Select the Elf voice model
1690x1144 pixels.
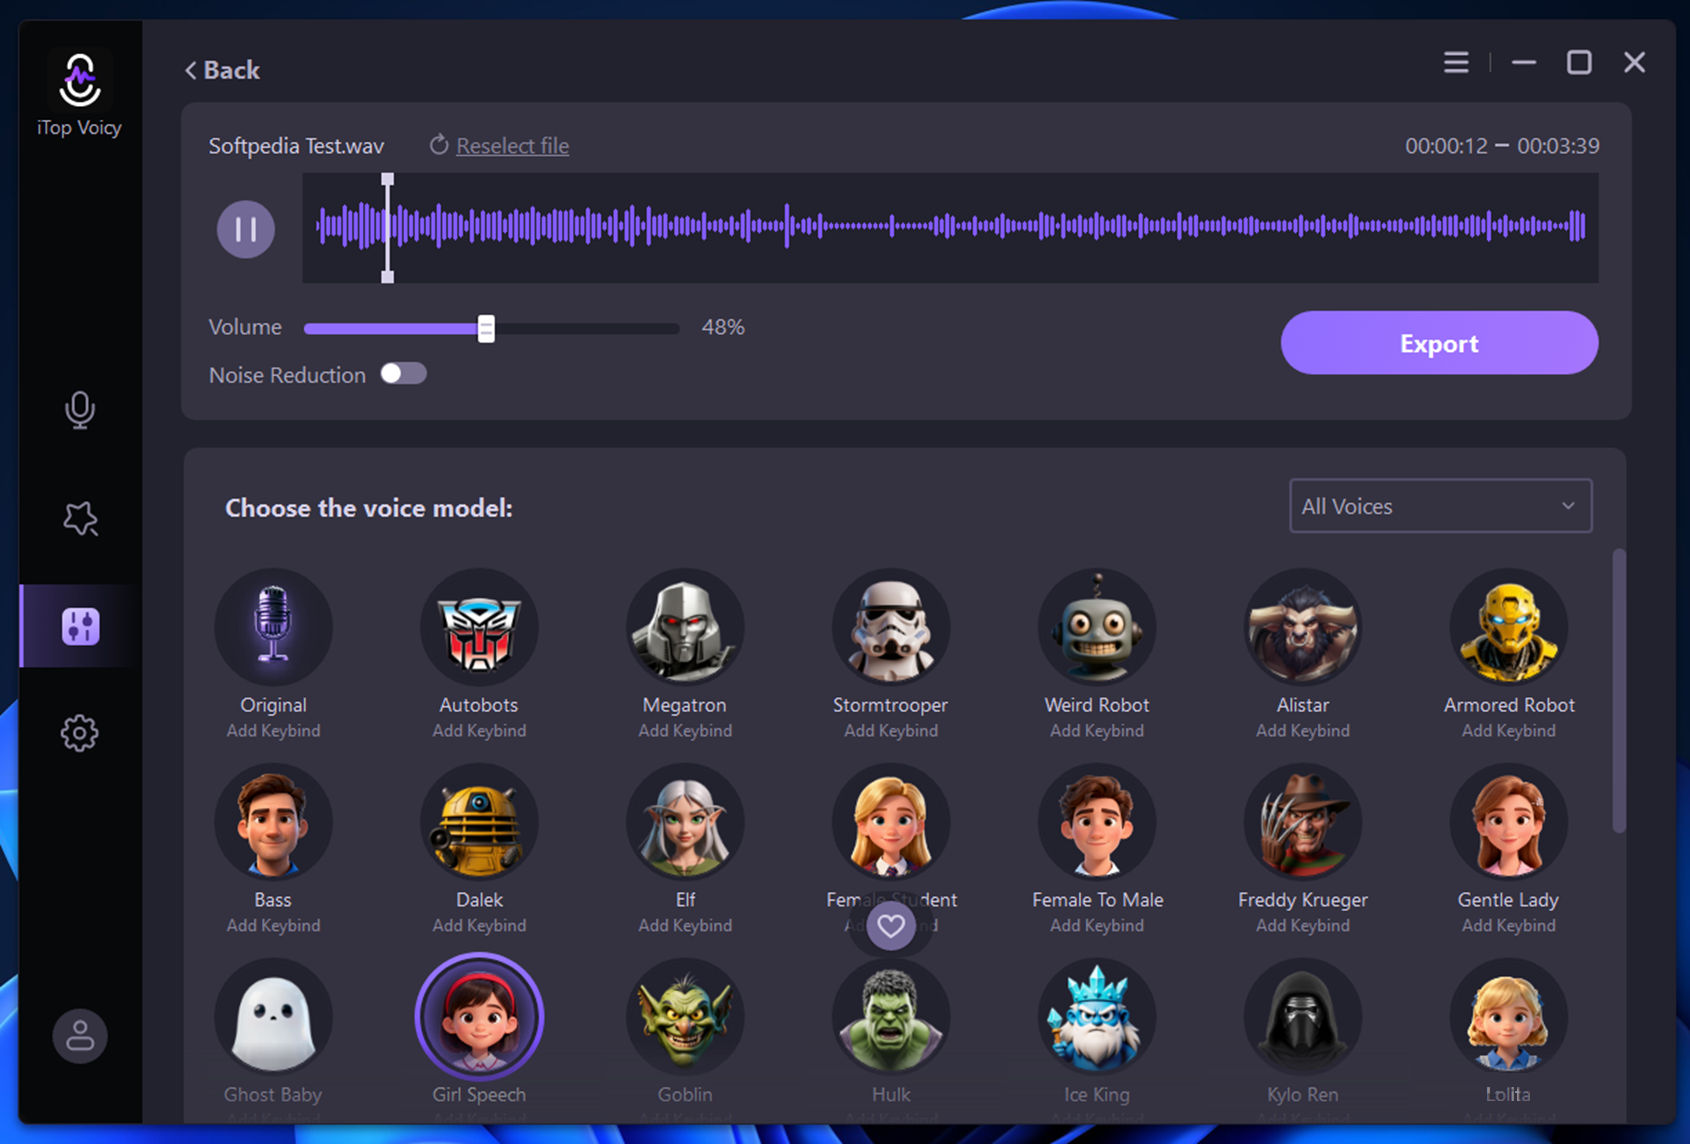[x=685, y=822]
